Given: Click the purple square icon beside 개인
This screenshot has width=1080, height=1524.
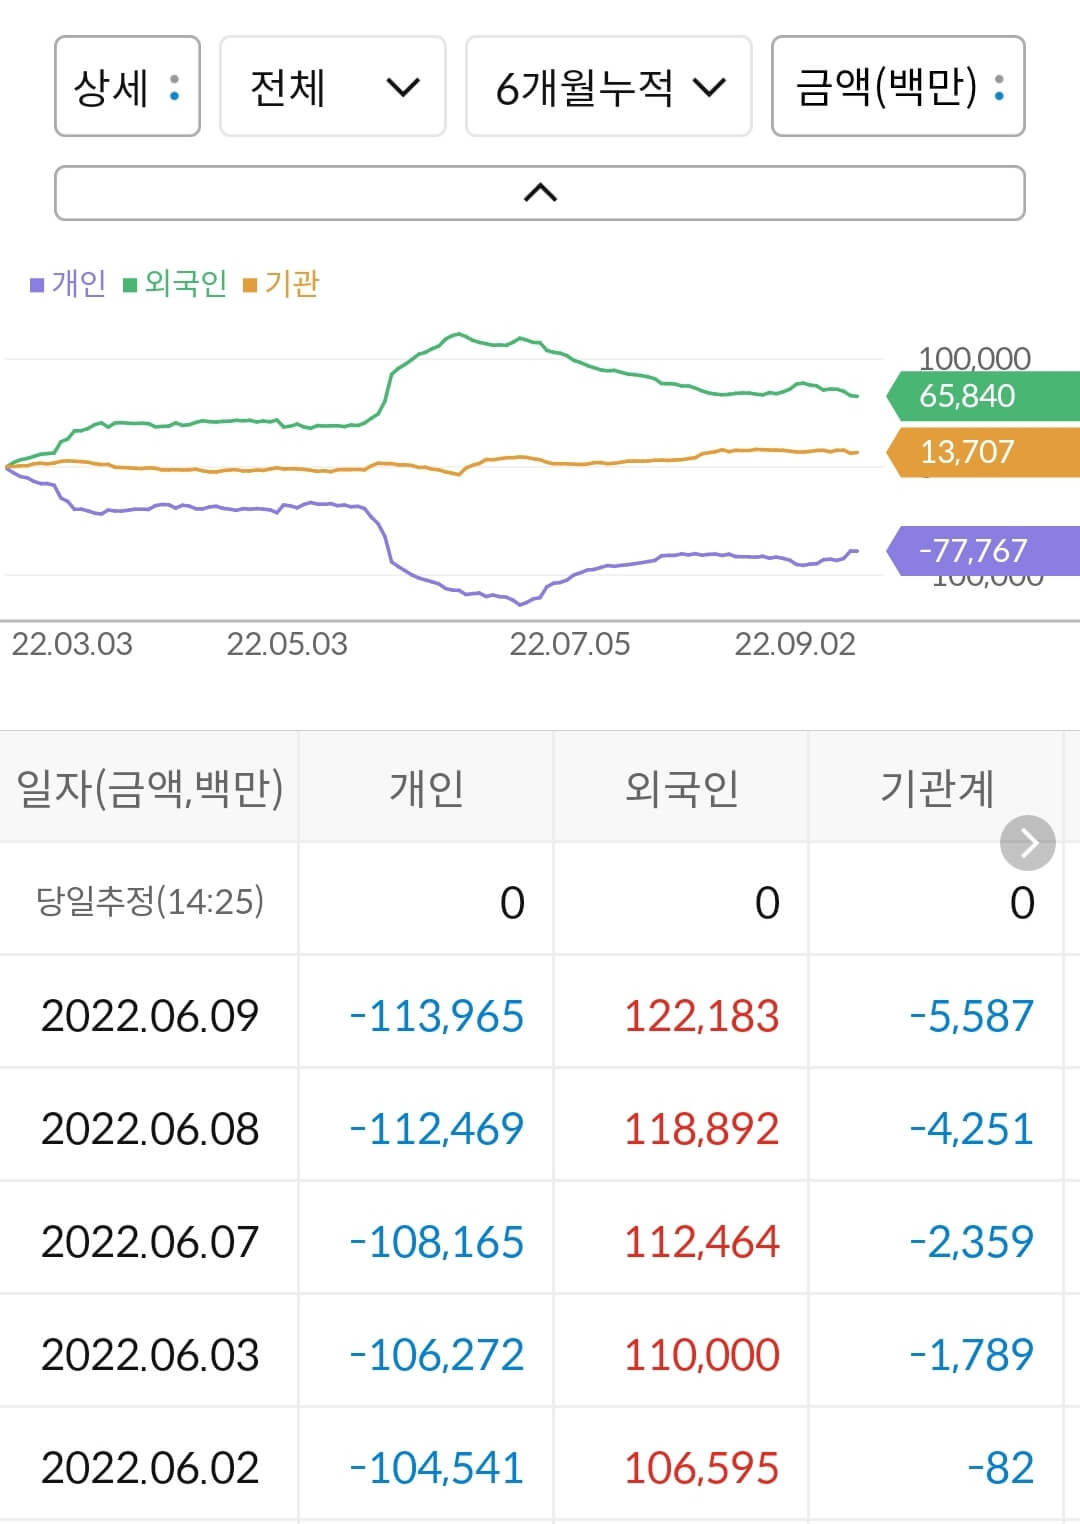Looking at the screenshot, I should (35, 283).
